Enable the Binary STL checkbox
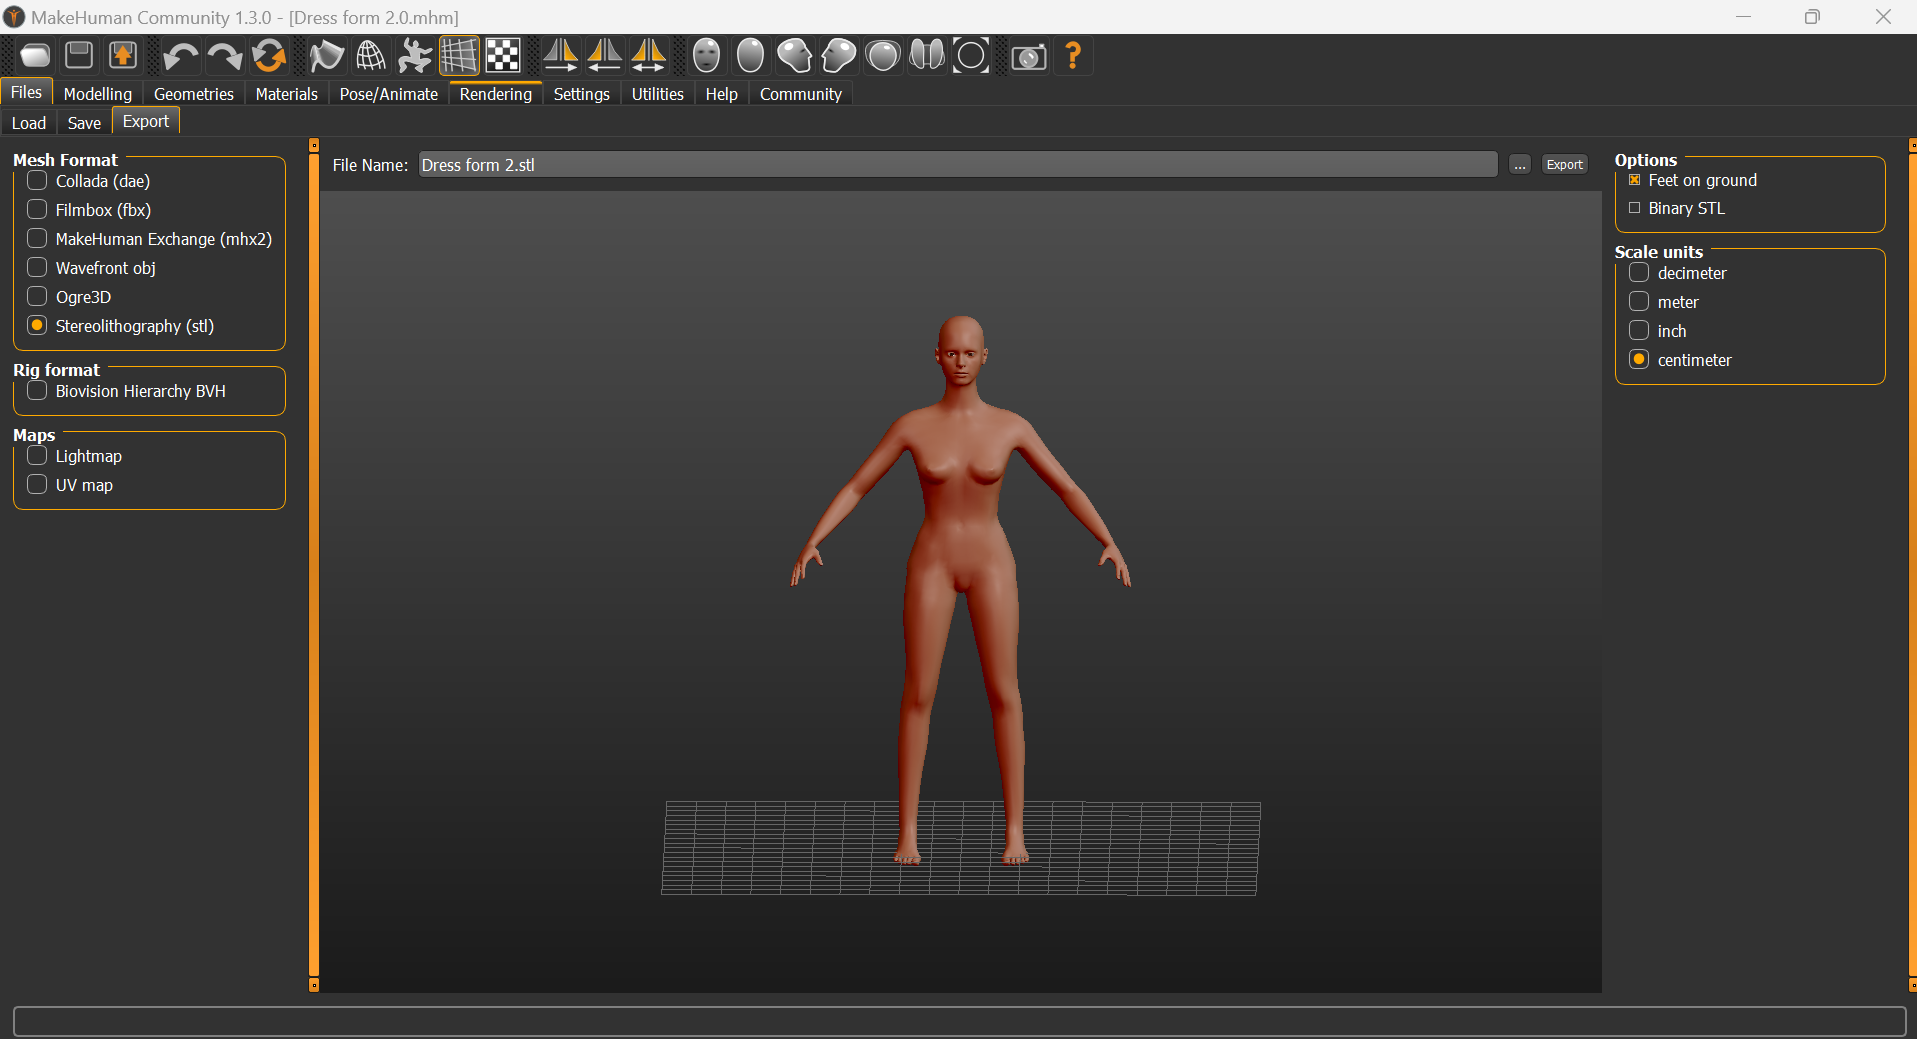This screenshot has height=1039, width=1917. (x=1677, y=208)
